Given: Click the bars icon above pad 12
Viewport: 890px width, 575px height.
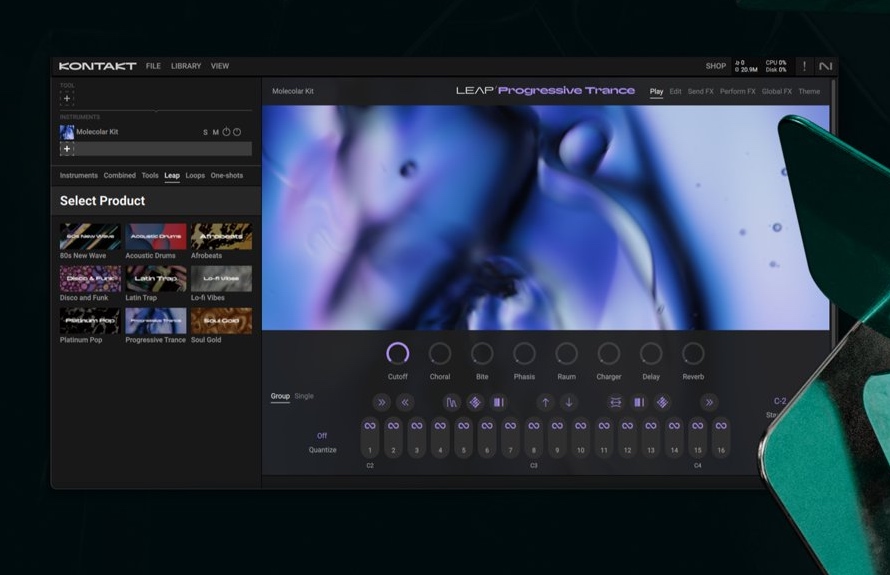Looking at the screenshot, I should (639, 402).
